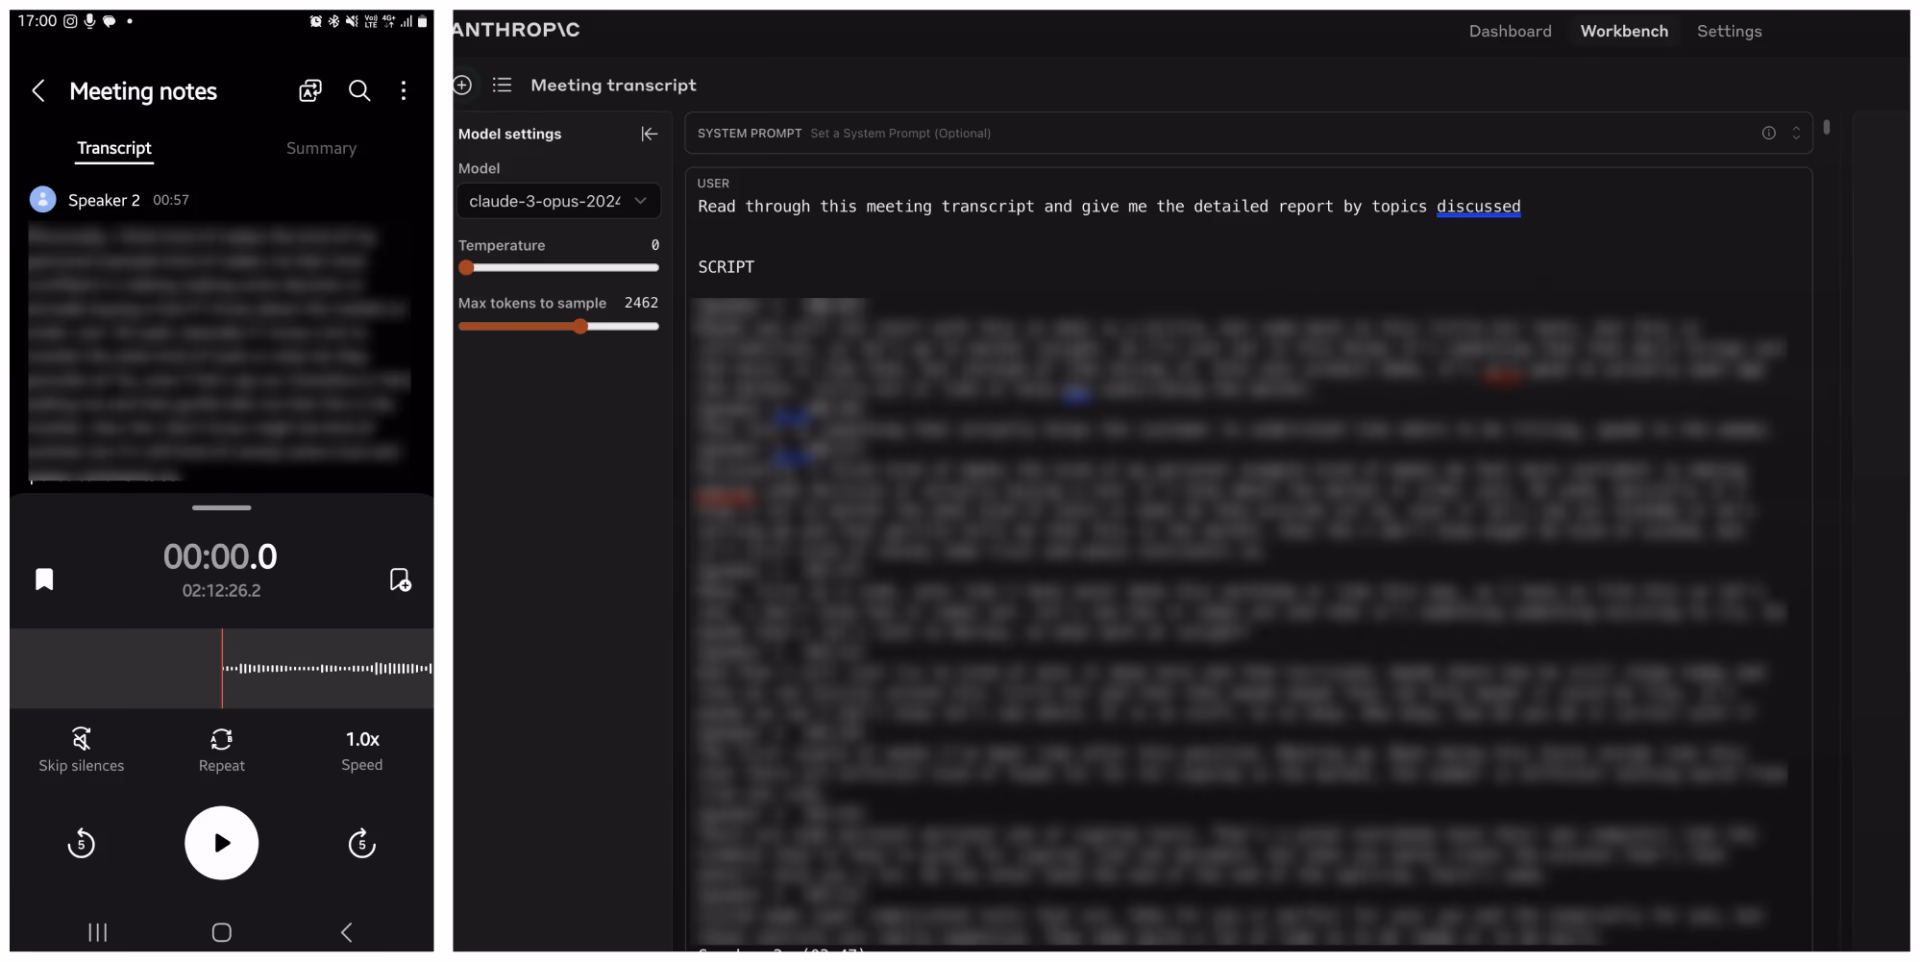Switch to the Summary tab
This screenshot has width=1920, height=962.
tap(321, 148)
